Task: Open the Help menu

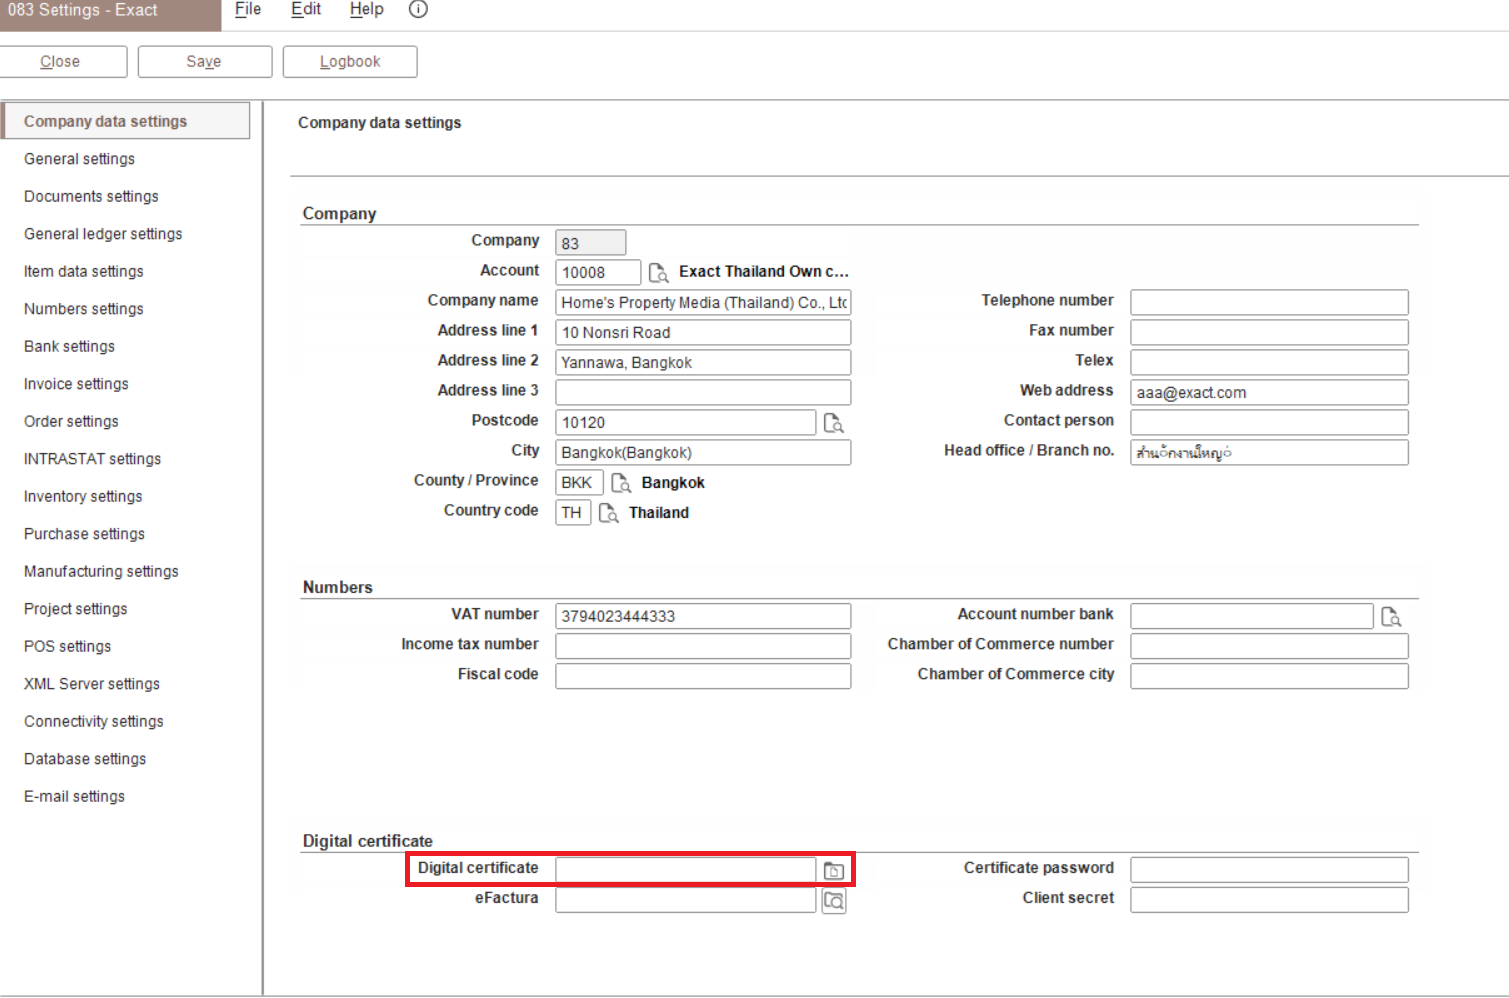Action: coord(366,9)
